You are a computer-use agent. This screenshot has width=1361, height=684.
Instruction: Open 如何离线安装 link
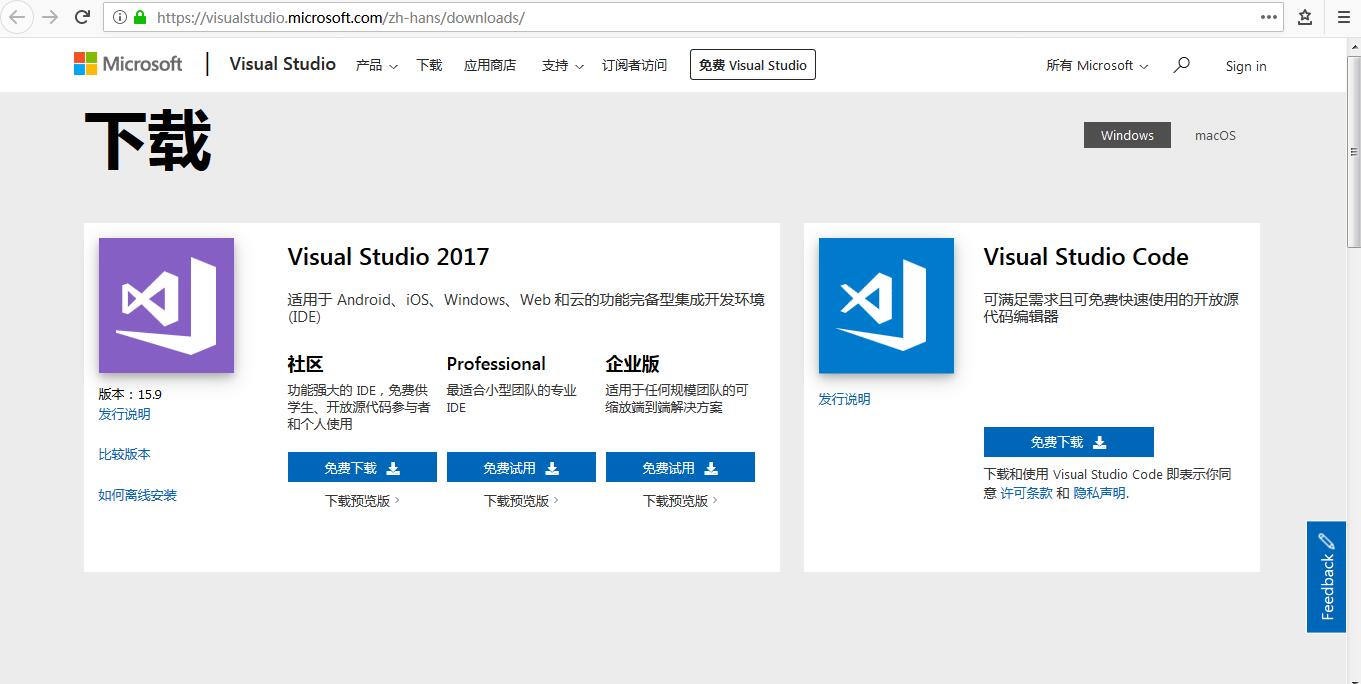(137, 495)
